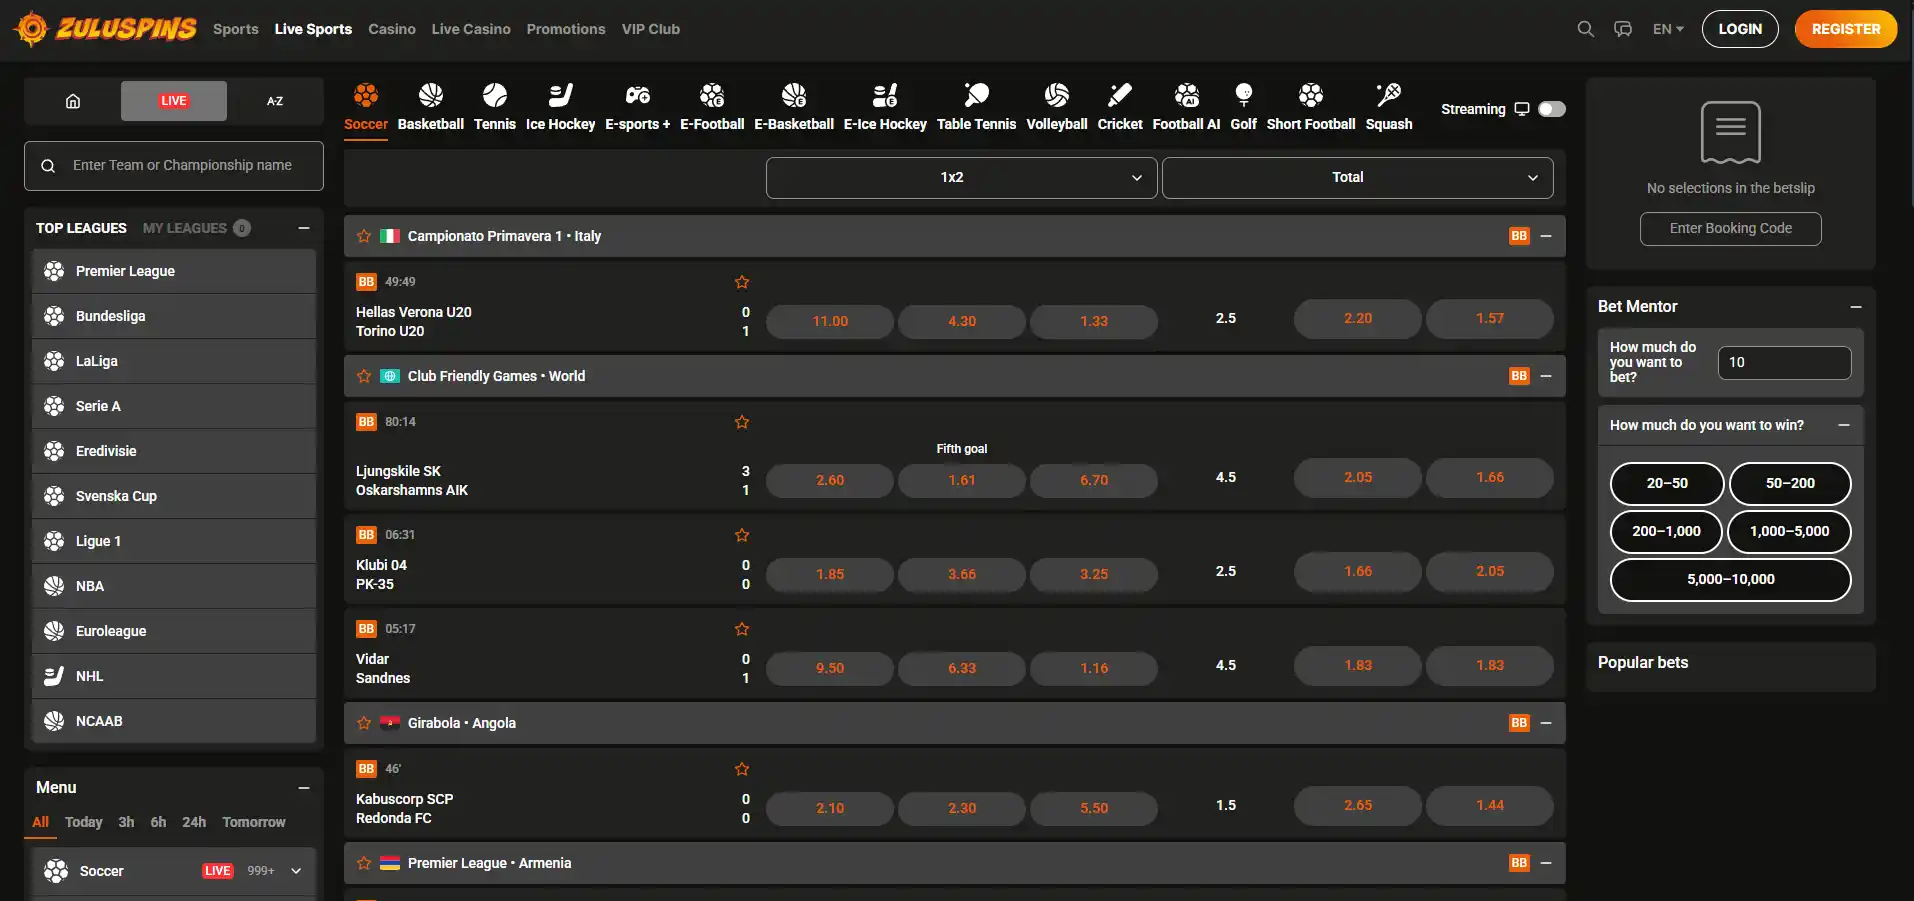Open Bet Builder for Ljungskile SK match
Image resolution: width=1914 pixels, height=901 pixels.
366,422
